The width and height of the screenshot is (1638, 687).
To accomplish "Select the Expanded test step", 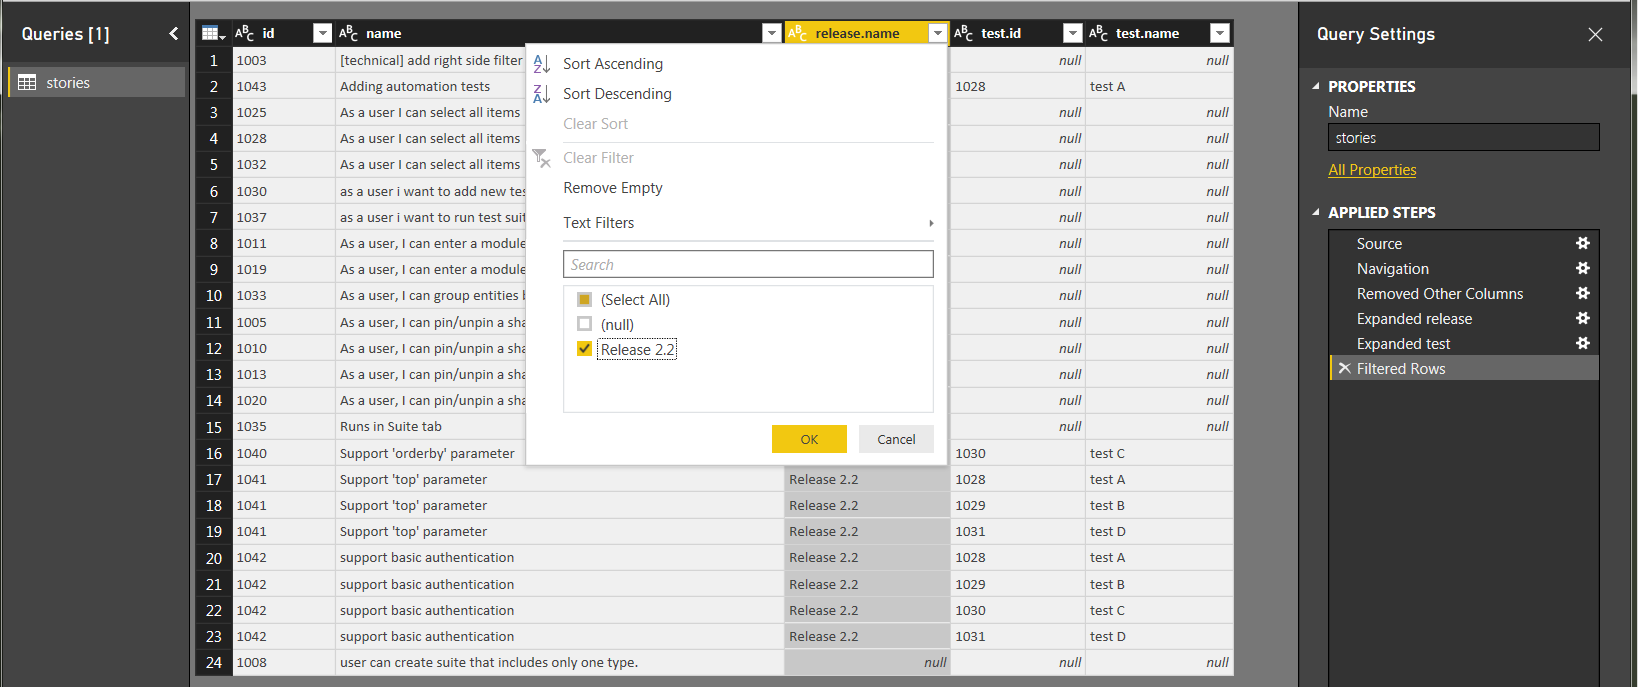I will coord(1403,343).
